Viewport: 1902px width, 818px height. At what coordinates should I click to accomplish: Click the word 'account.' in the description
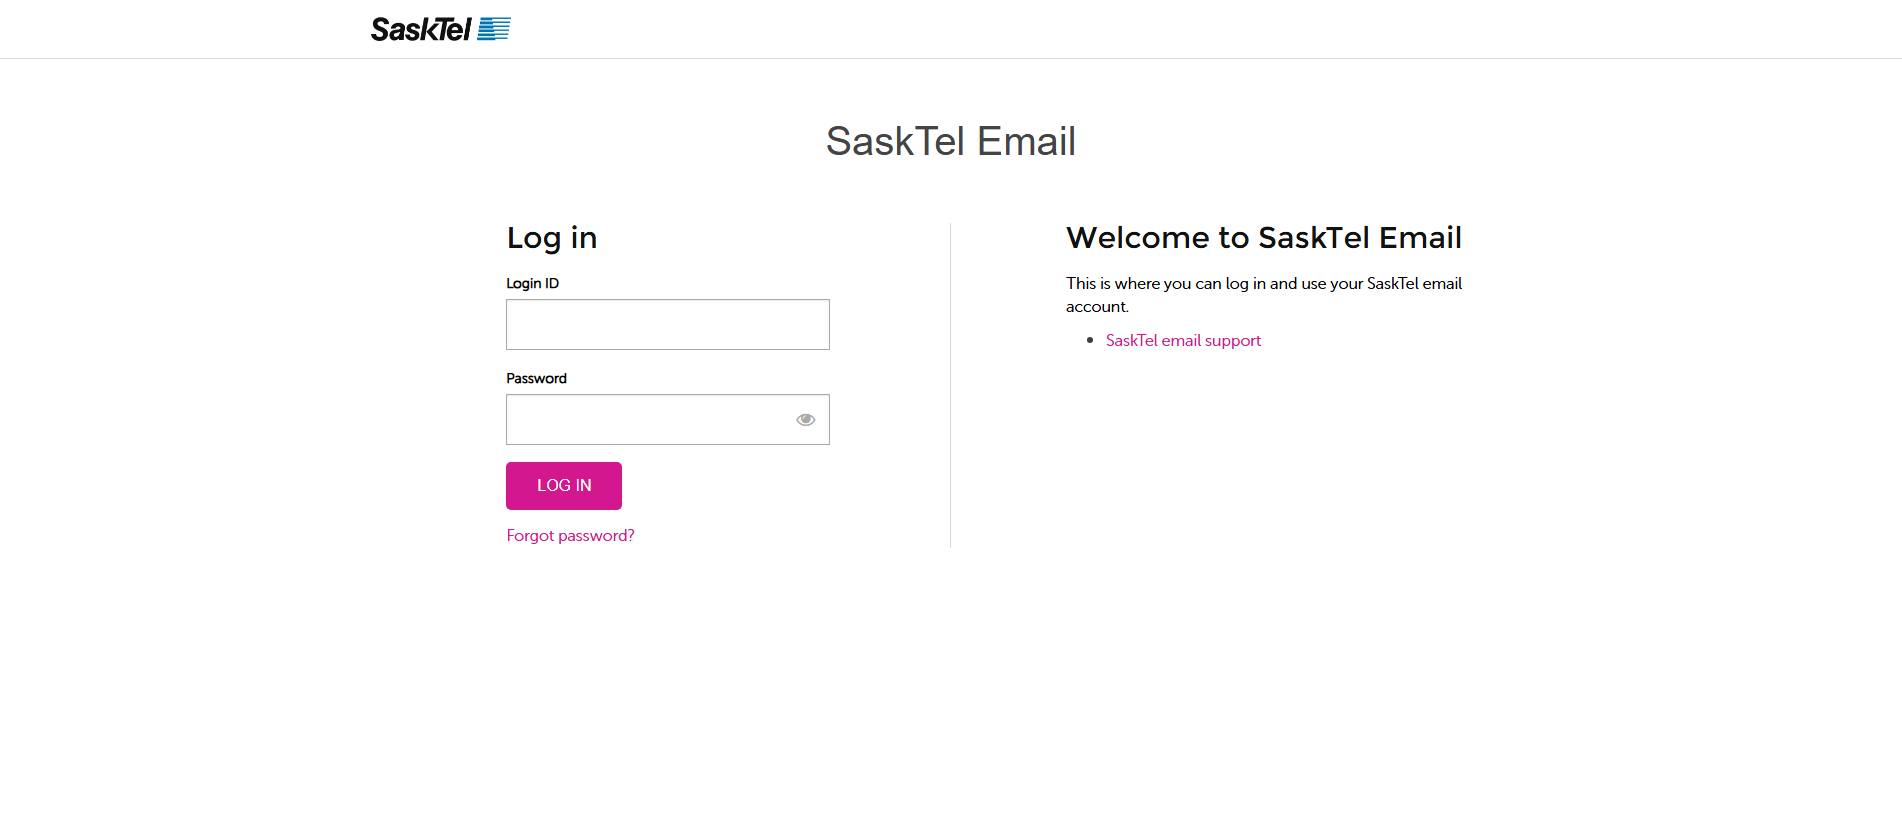click(x=1097, y=307)
